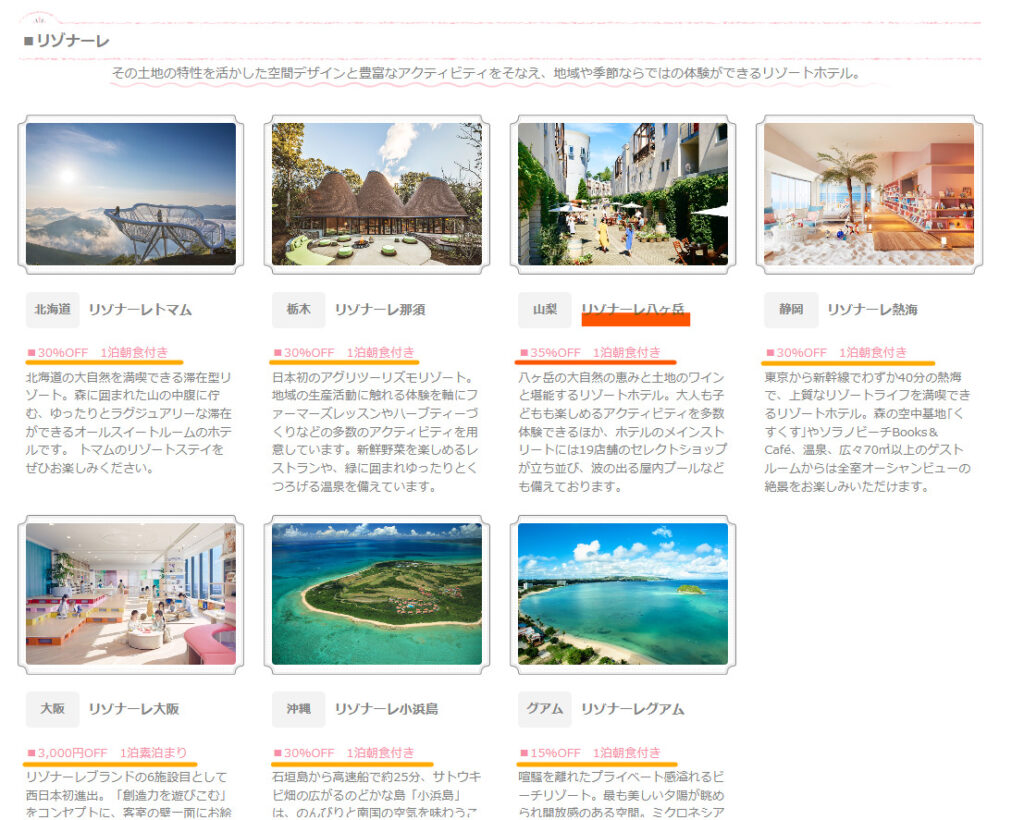The width and height of the screenshot is (1024, 820).
Task: Select the 静岡 prefecture label
Action: (x=790, y=310)
